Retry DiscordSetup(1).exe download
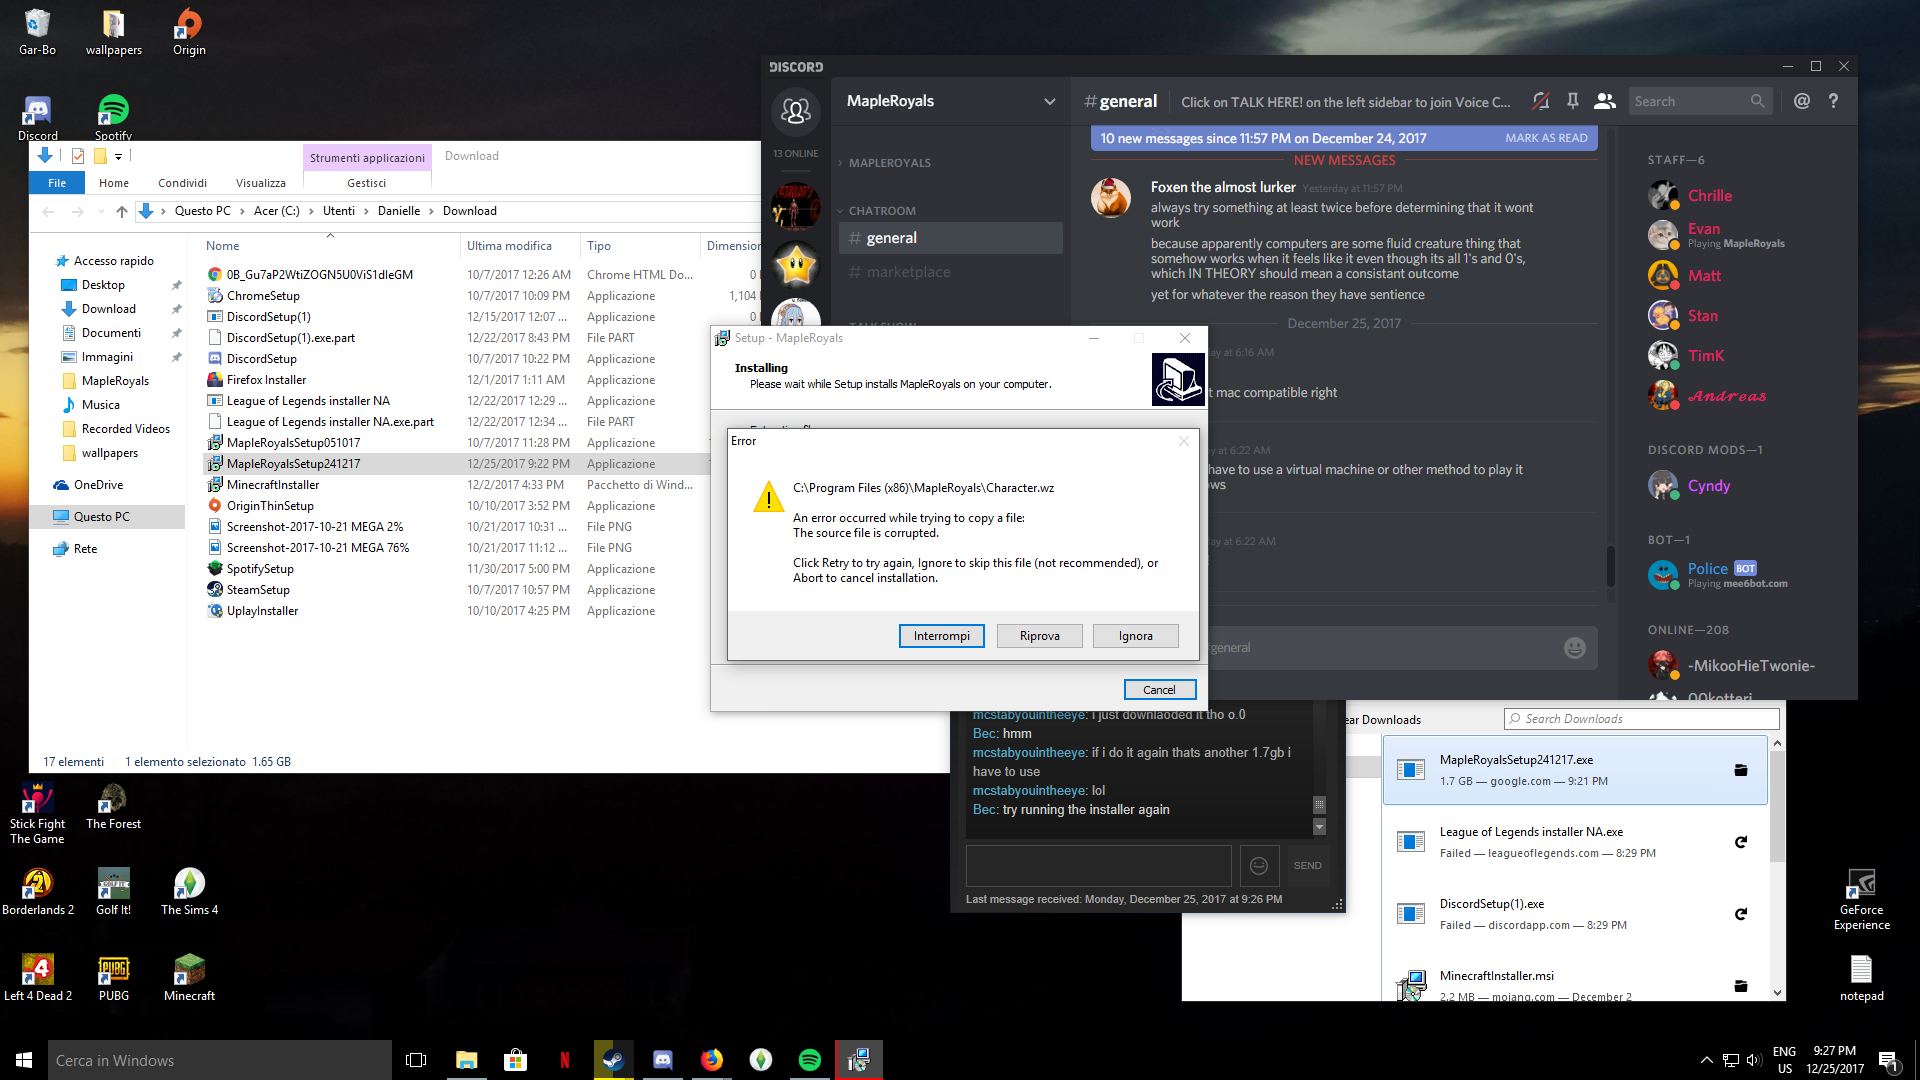The image size is (1920, 1080). point(1740,914)
